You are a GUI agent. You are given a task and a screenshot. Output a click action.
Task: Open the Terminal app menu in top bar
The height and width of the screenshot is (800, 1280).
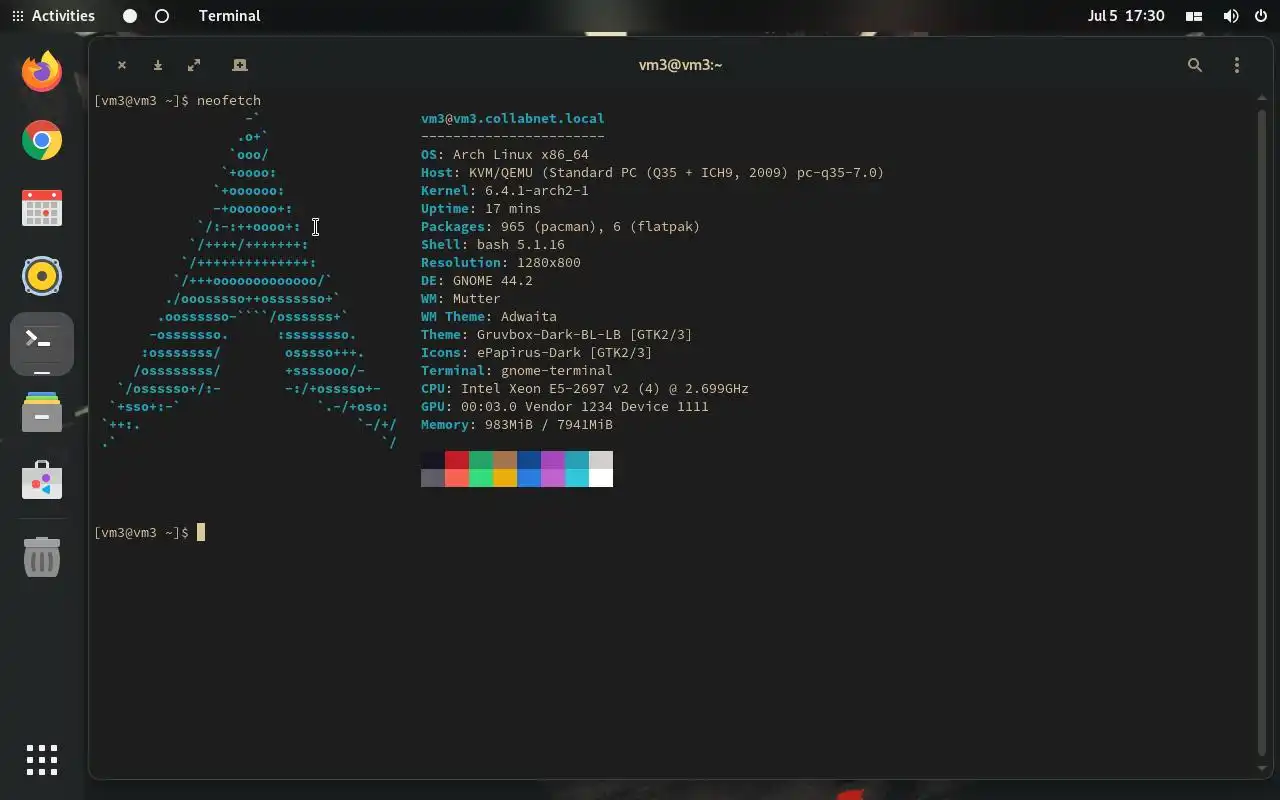pyautogui.click(x=229, y=16)
